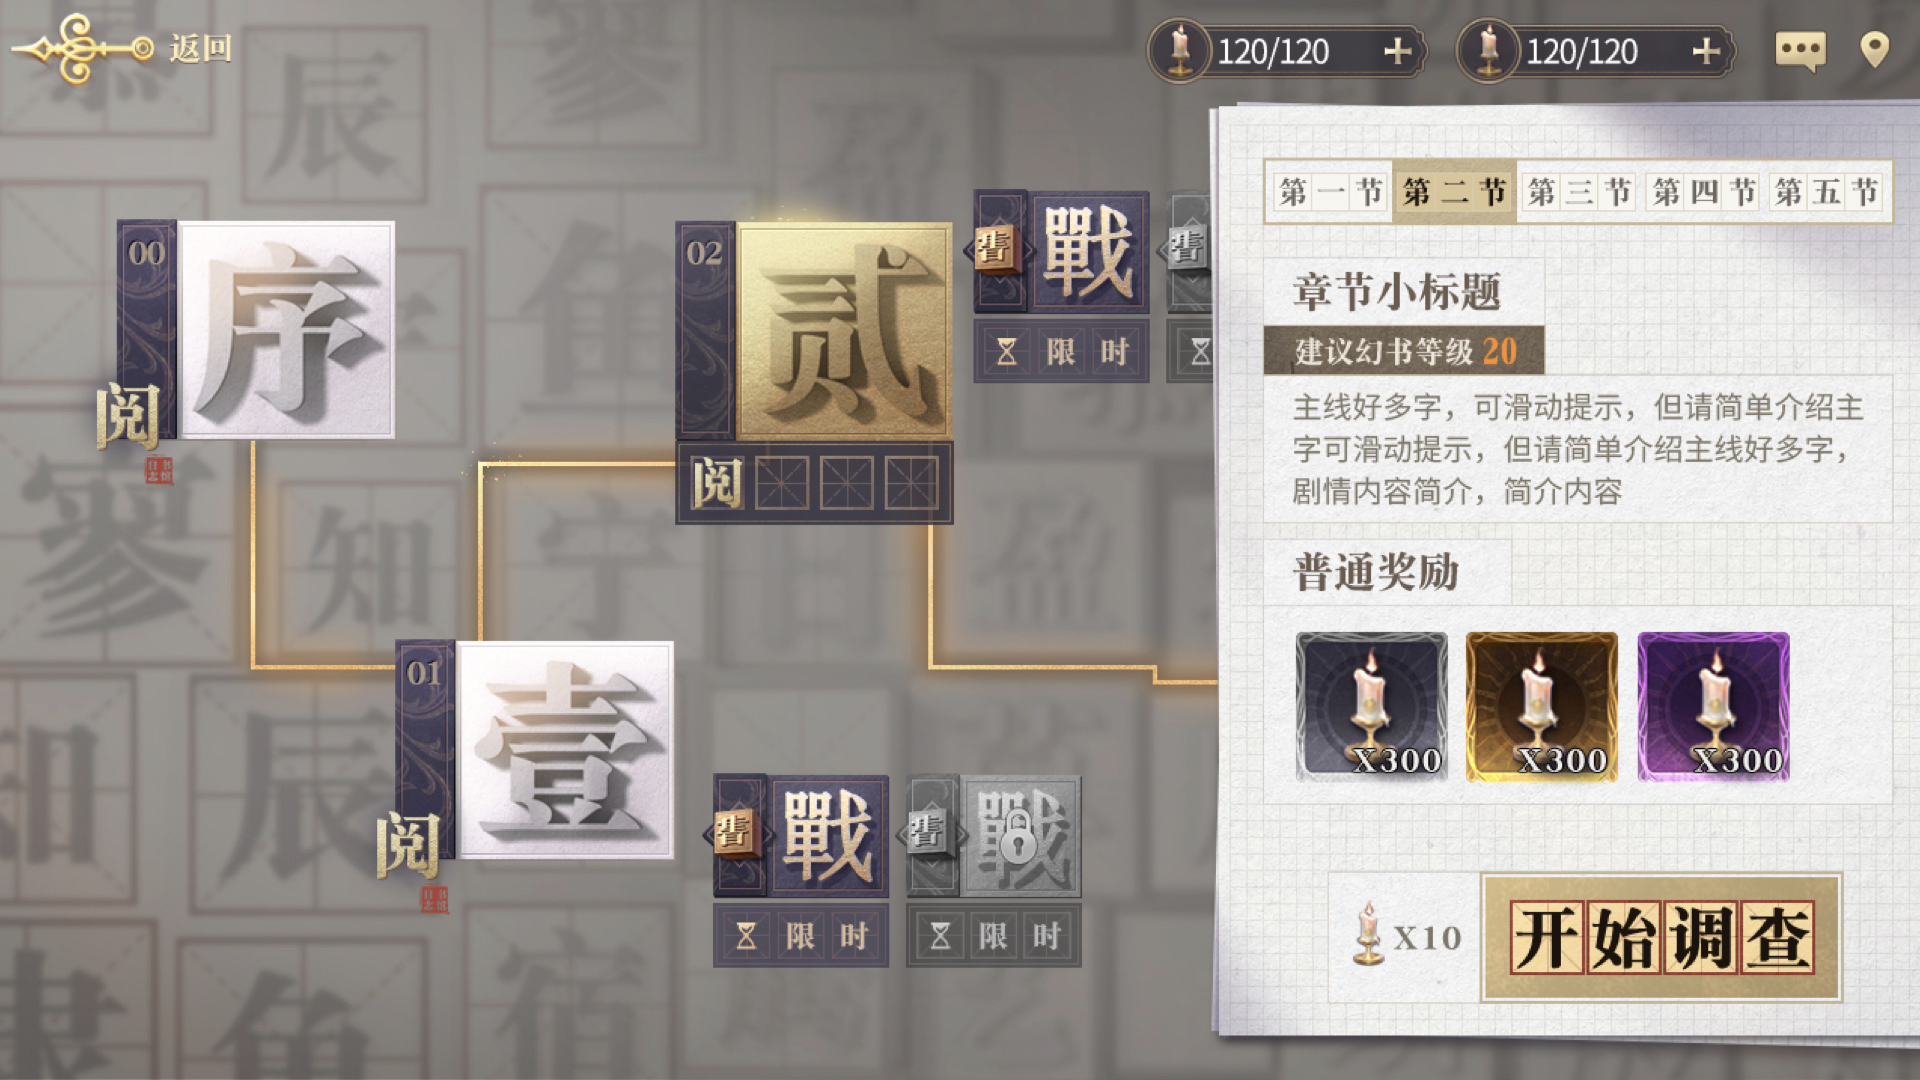Select the 壹 chapter 01 tile
This screenshot has height=1080, width=1920.
point(535,750)
